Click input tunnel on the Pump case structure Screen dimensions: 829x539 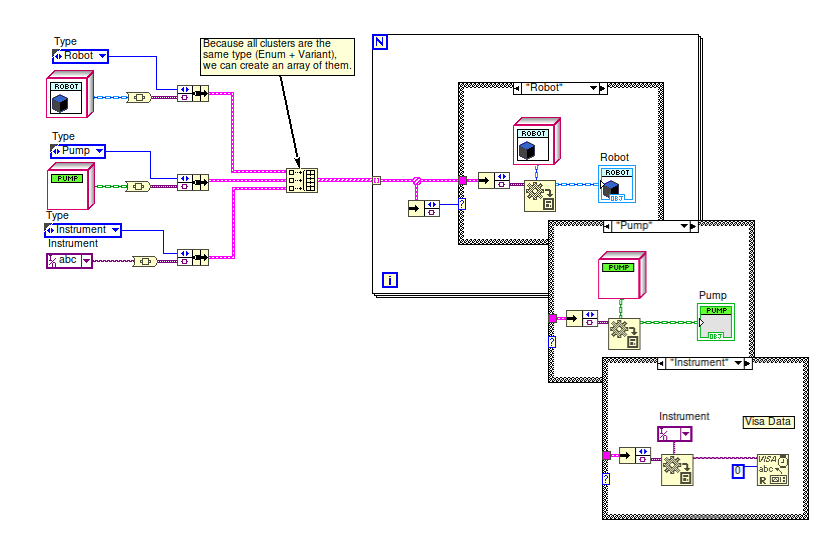(552, 318)
